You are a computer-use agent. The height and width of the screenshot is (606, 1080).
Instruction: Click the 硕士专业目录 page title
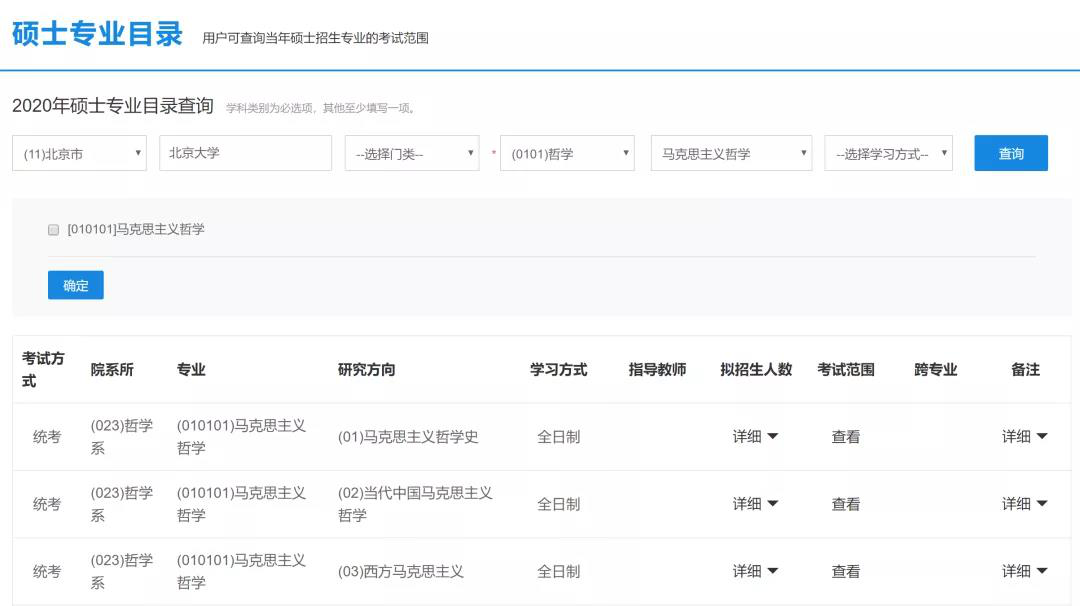[x=97, y=33]
